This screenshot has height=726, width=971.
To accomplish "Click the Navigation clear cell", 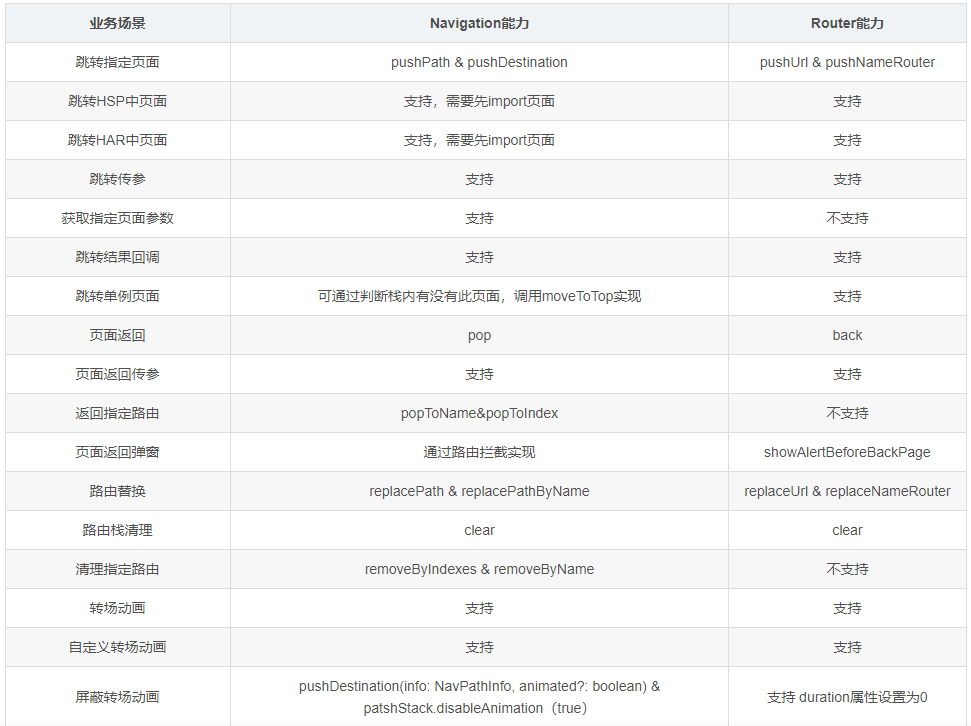I will coord(479,530).
